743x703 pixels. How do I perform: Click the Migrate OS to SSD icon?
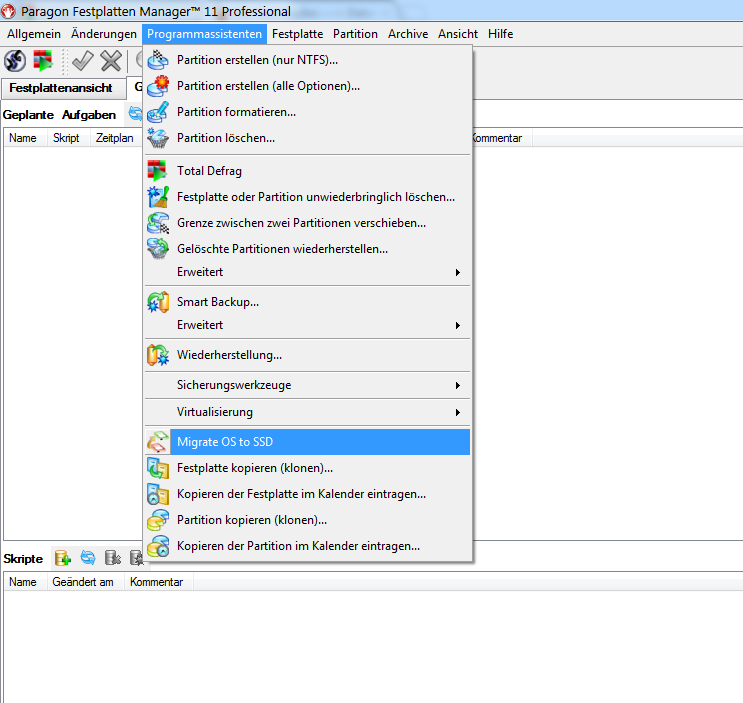[x=158, y=442]
